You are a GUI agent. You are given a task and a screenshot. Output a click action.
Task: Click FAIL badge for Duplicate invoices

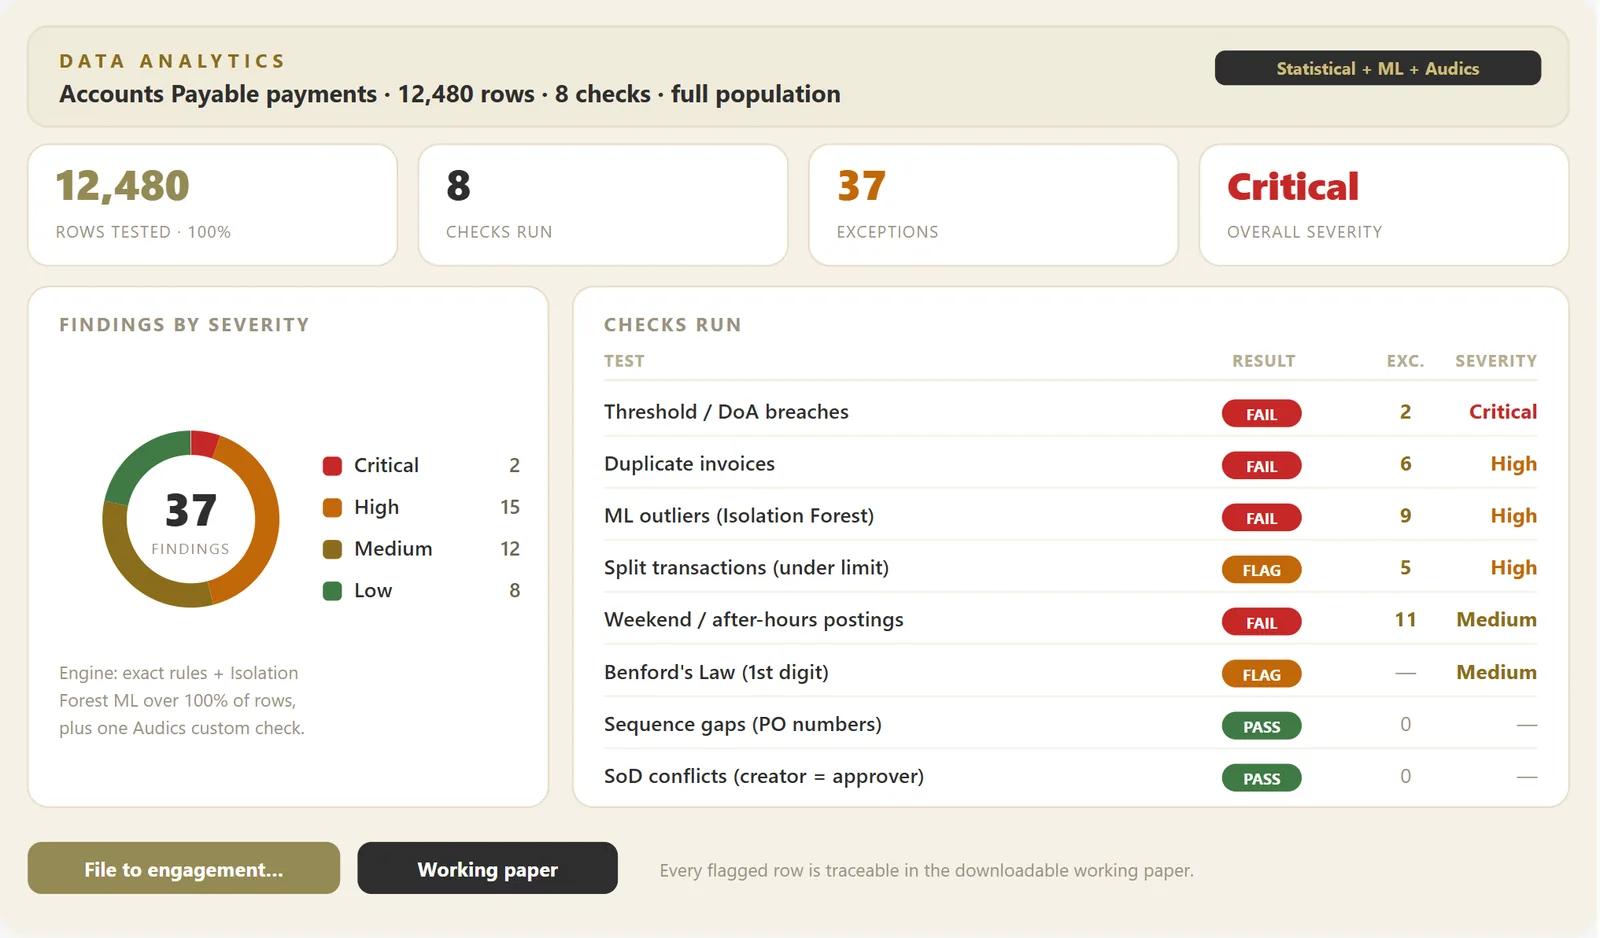pyautogui.click(x=1261, y=466)
